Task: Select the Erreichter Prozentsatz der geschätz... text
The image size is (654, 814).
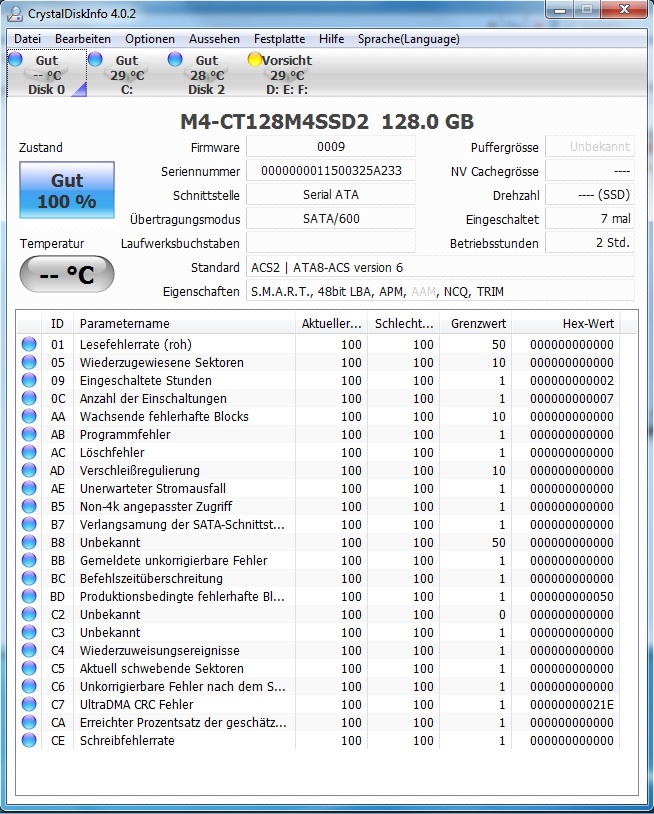Action: click(x=183, y=722)
